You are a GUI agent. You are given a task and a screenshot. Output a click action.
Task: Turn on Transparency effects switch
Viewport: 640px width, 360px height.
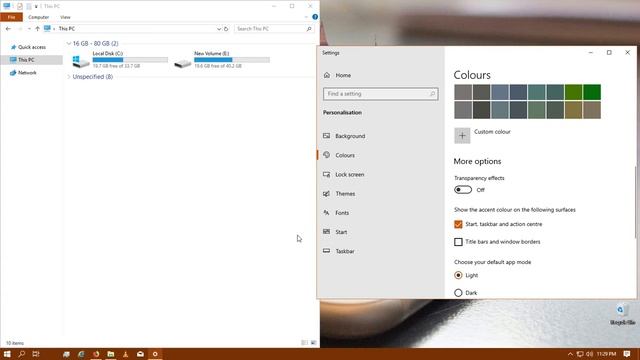pos(463,190)
